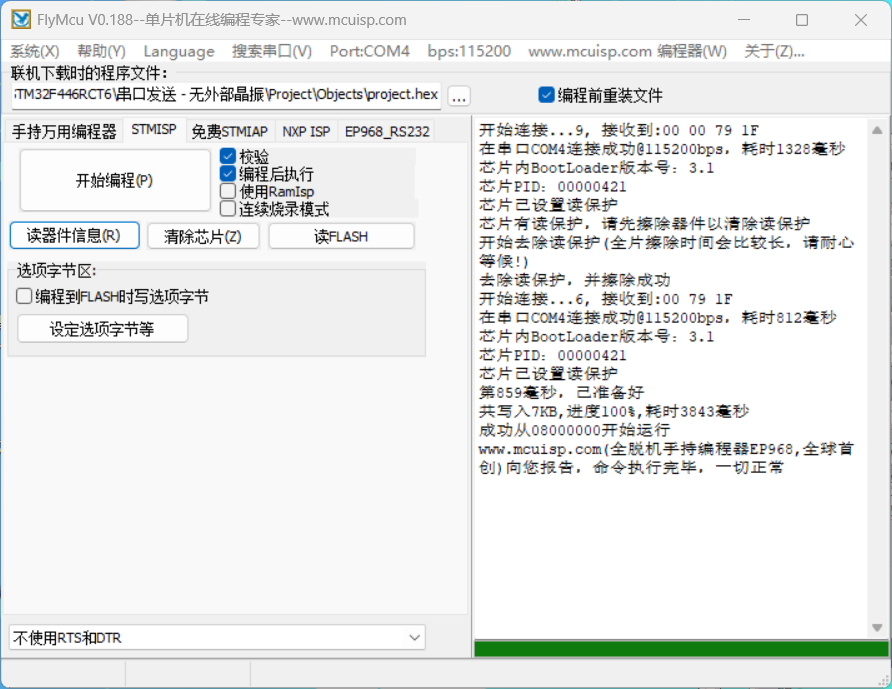
Task: Click the log scrollbar up arrow
Action: (877, 130)
